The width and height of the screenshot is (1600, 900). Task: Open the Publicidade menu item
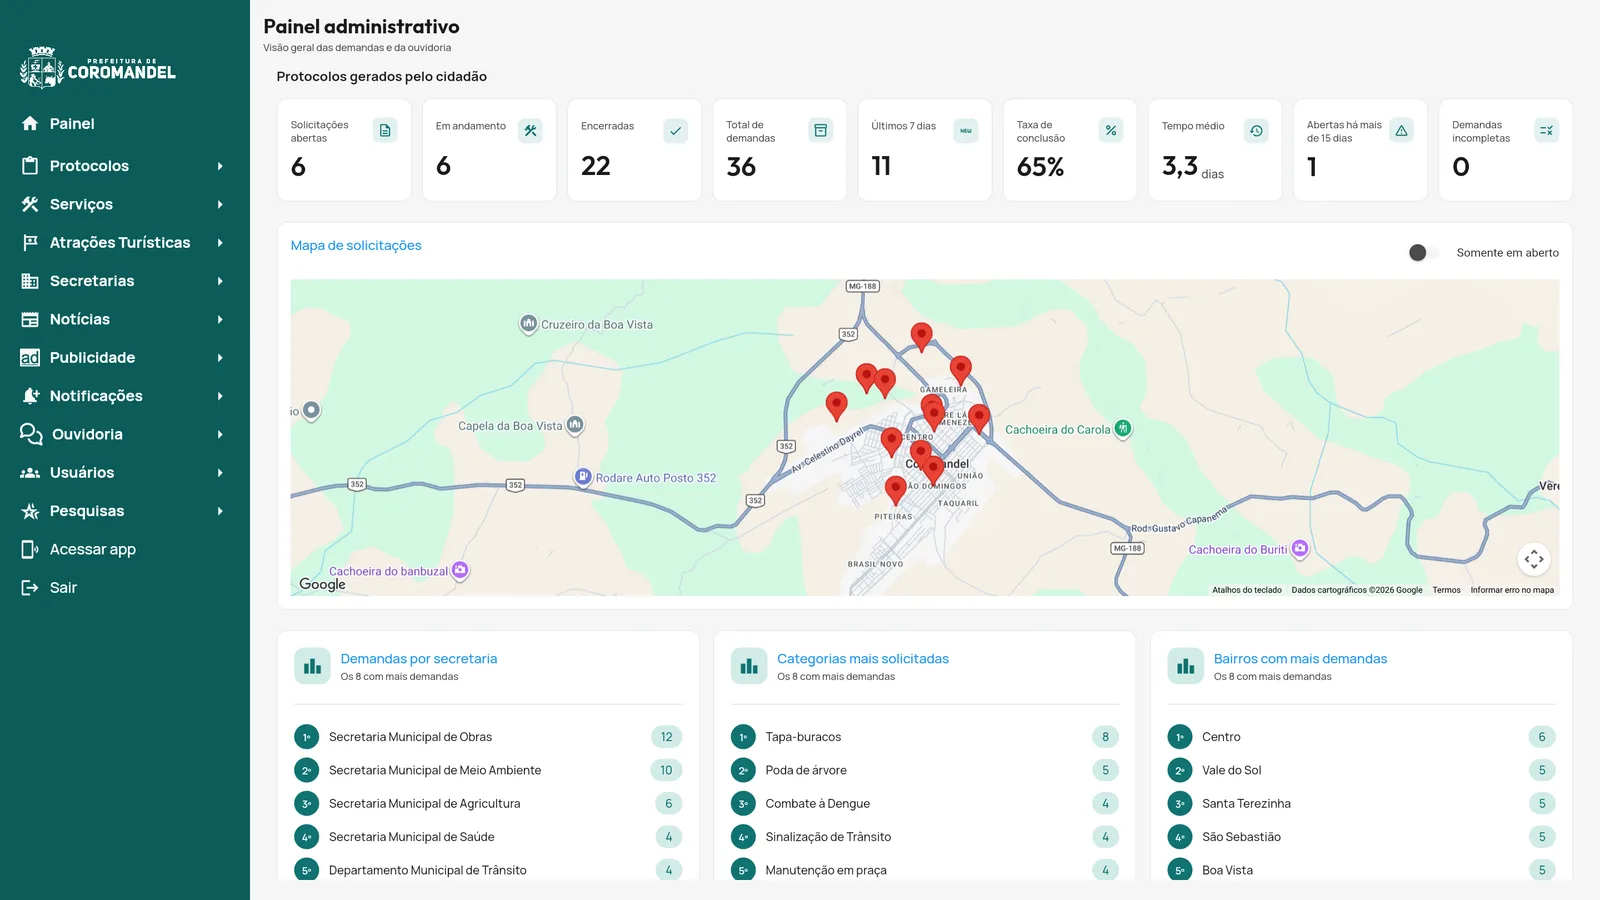pos(125,358)
